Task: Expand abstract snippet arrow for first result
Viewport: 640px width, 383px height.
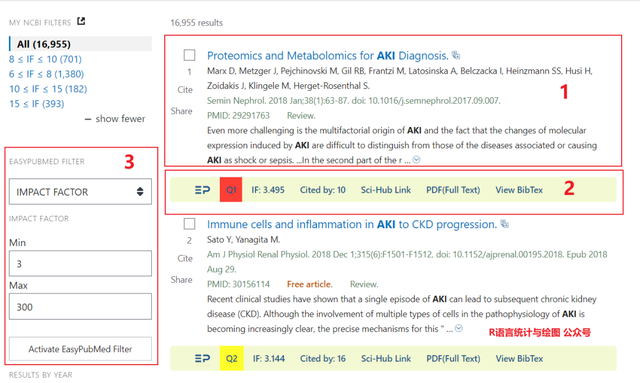Action: click(416, 160)
